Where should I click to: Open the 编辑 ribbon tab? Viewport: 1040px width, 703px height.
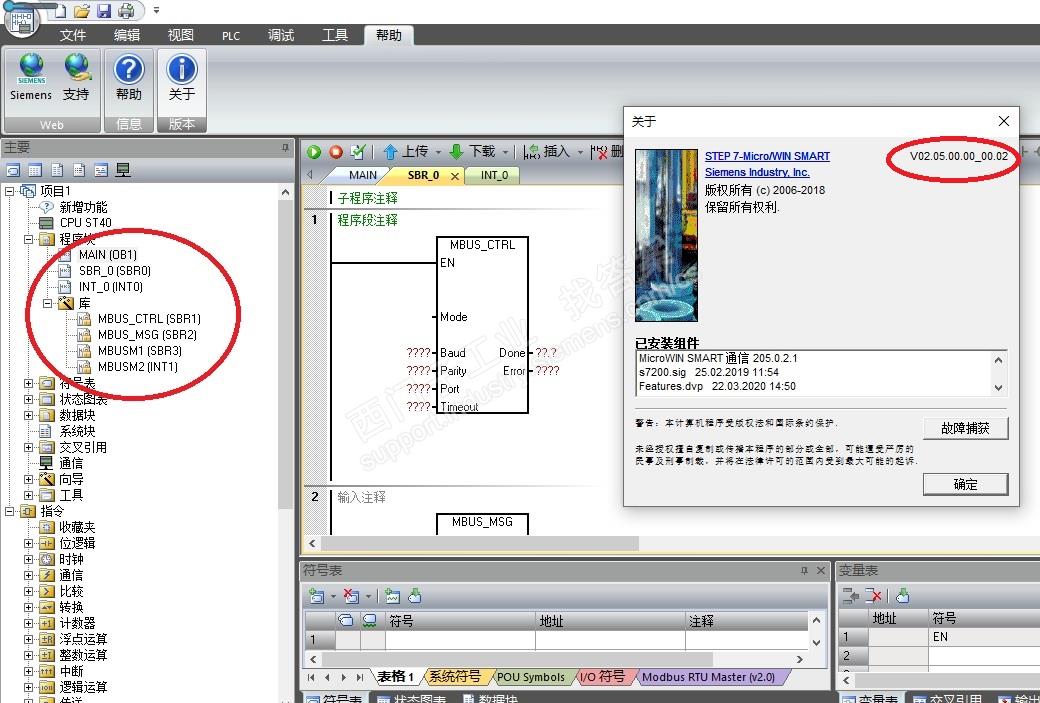pos(127,35)
